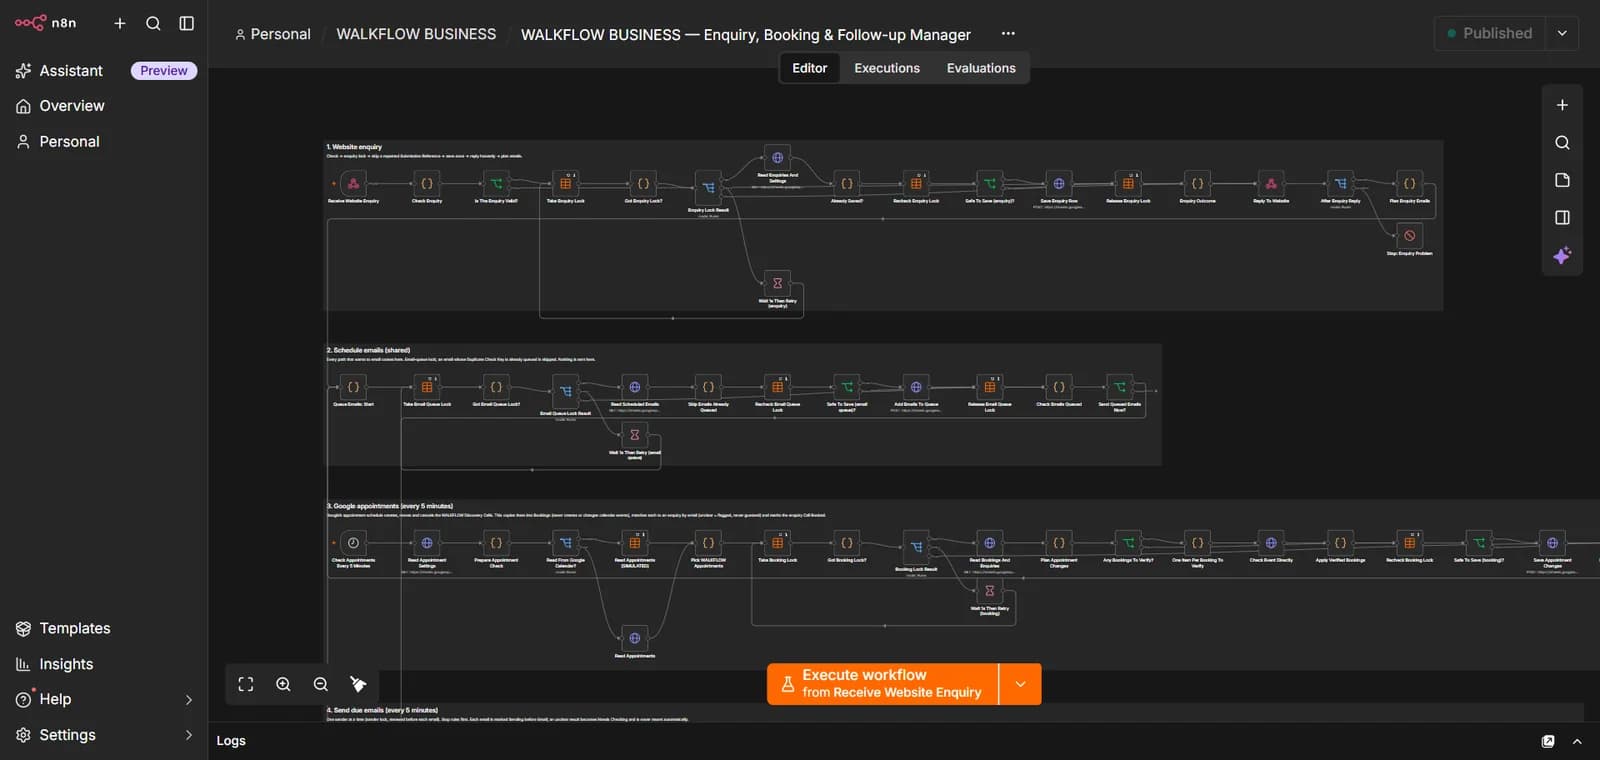This screenshot has height=760, width=1600.
Task: Click the zoom out icon
Action: 321,684
